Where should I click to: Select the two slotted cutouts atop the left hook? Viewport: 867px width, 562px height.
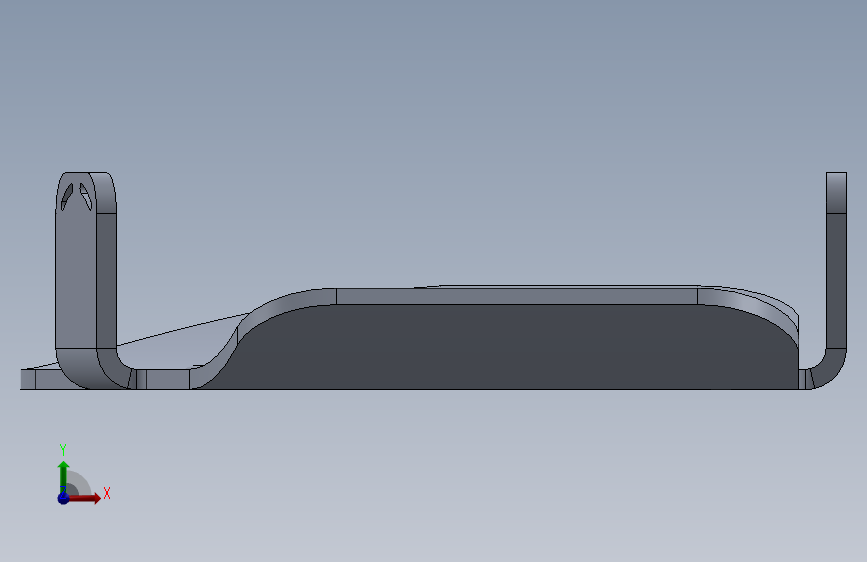click(x=76, y=196)
